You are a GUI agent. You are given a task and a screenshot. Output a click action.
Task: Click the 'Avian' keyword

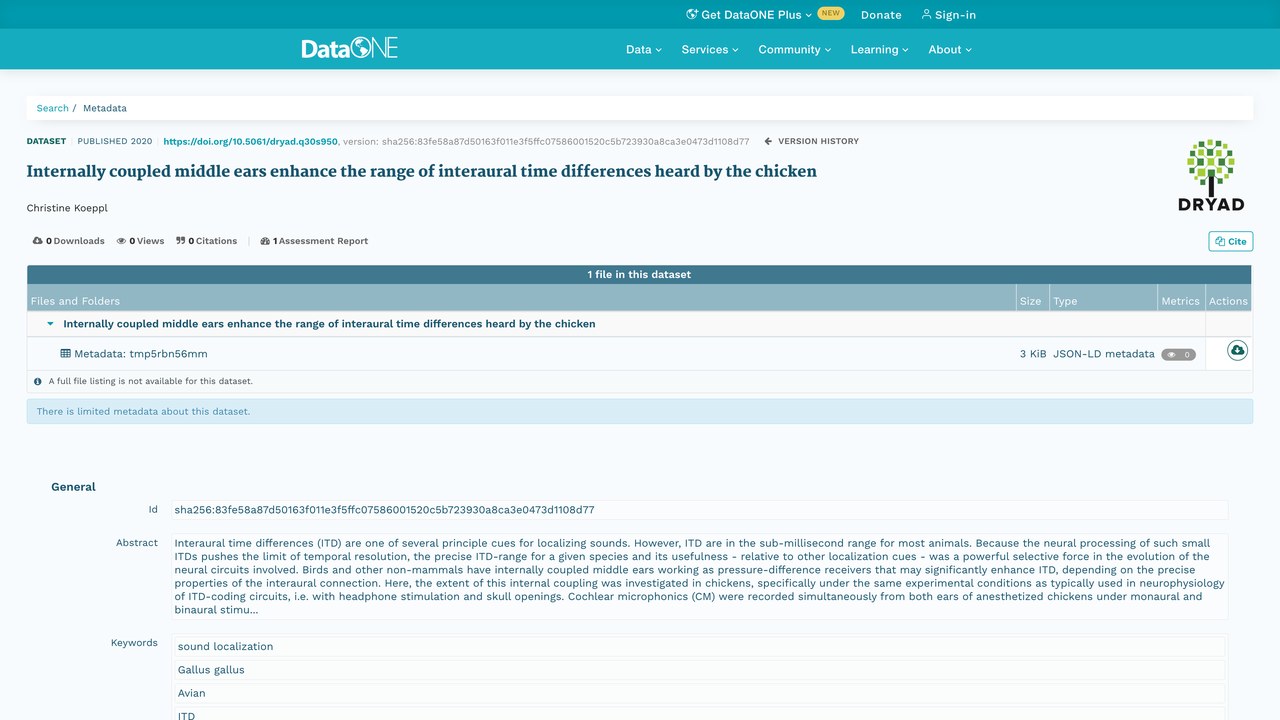(698, 693)
